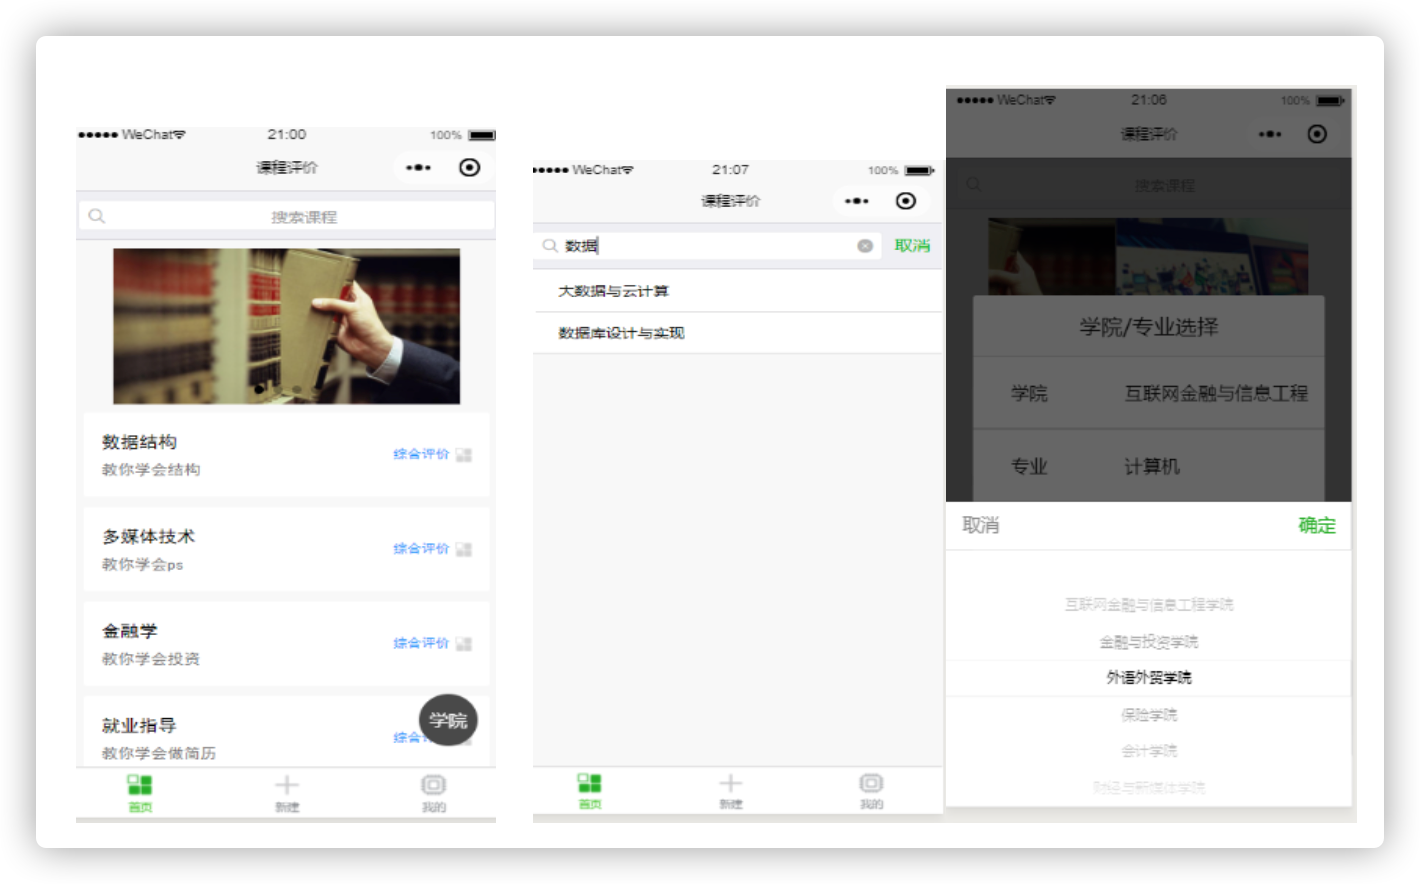Open the 专业 picker showing 计算机
Image resolution: width=1420 pixels, height=884 pixels.
(x=1149, y=466)
